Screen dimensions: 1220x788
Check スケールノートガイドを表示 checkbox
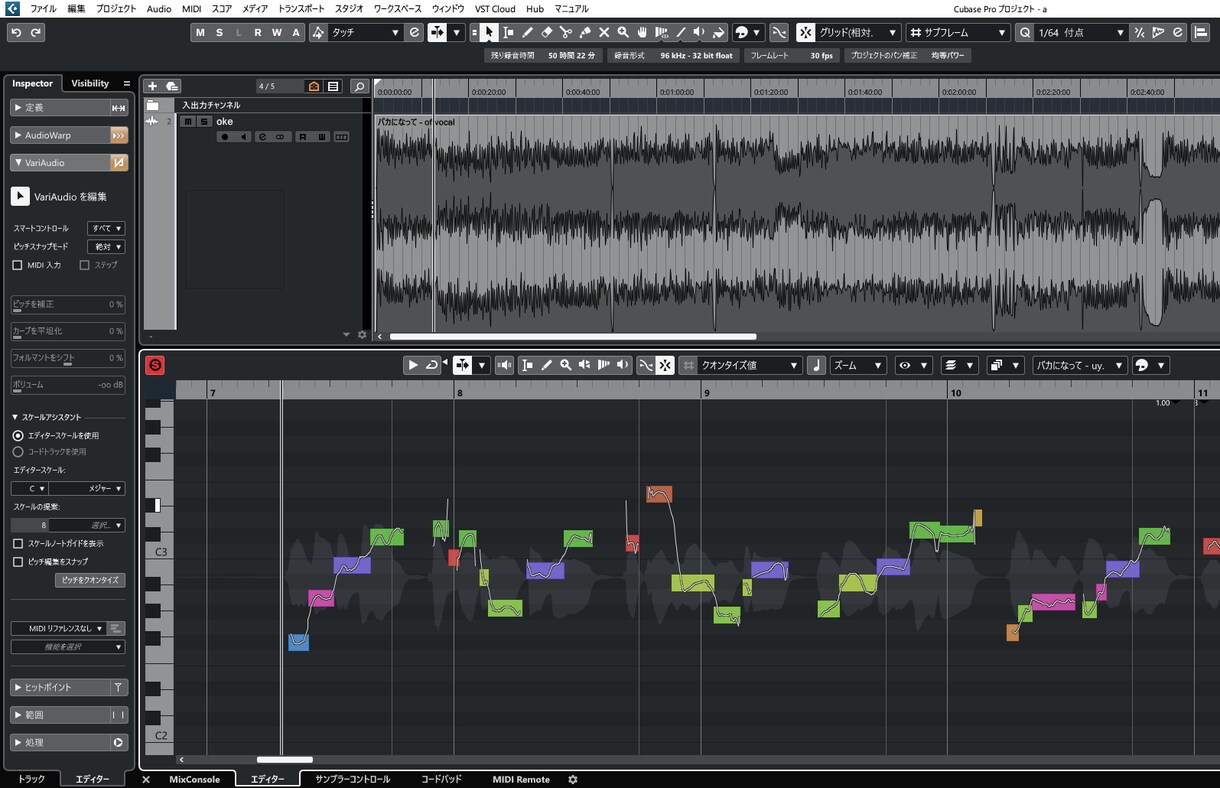click(x=18, y=543)
